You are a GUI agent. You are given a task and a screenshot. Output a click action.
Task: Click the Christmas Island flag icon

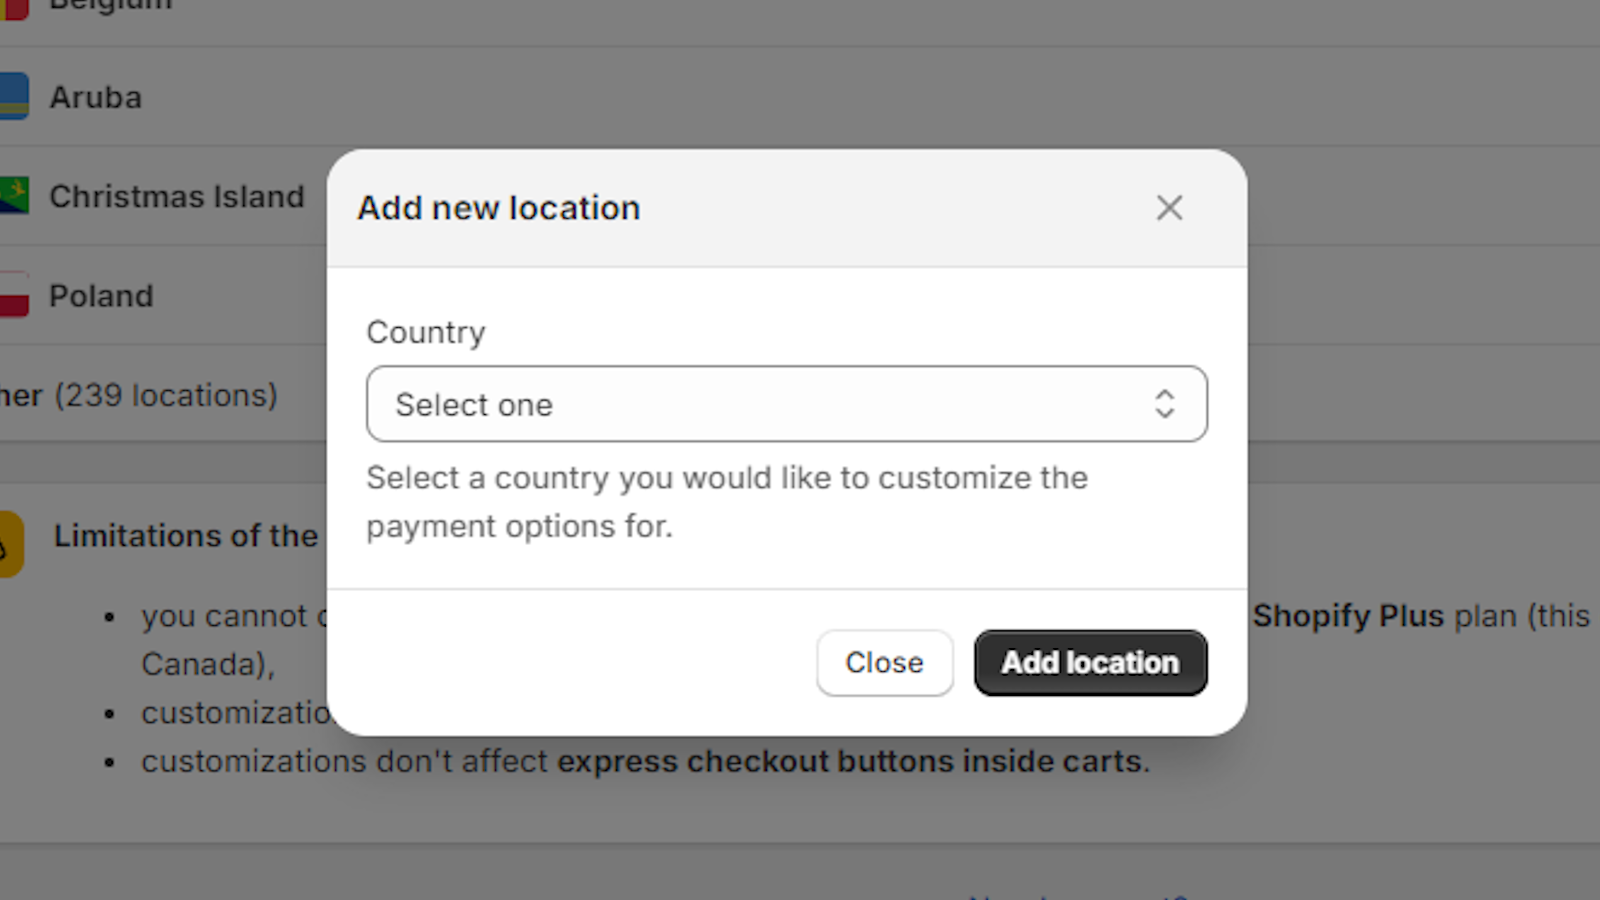click(12, 196)
